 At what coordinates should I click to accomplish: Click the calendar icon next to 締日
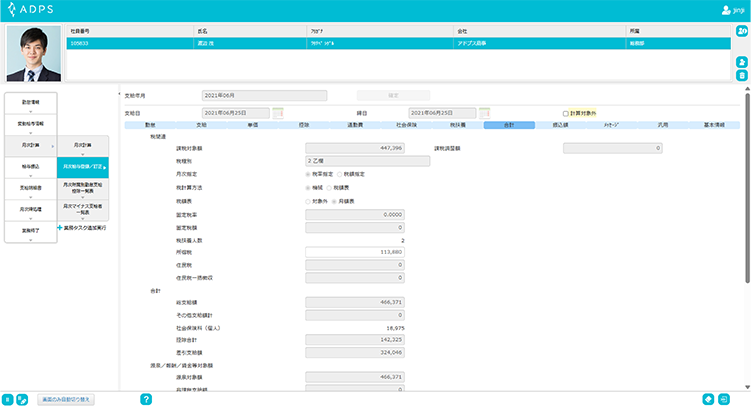pos(485,113)
